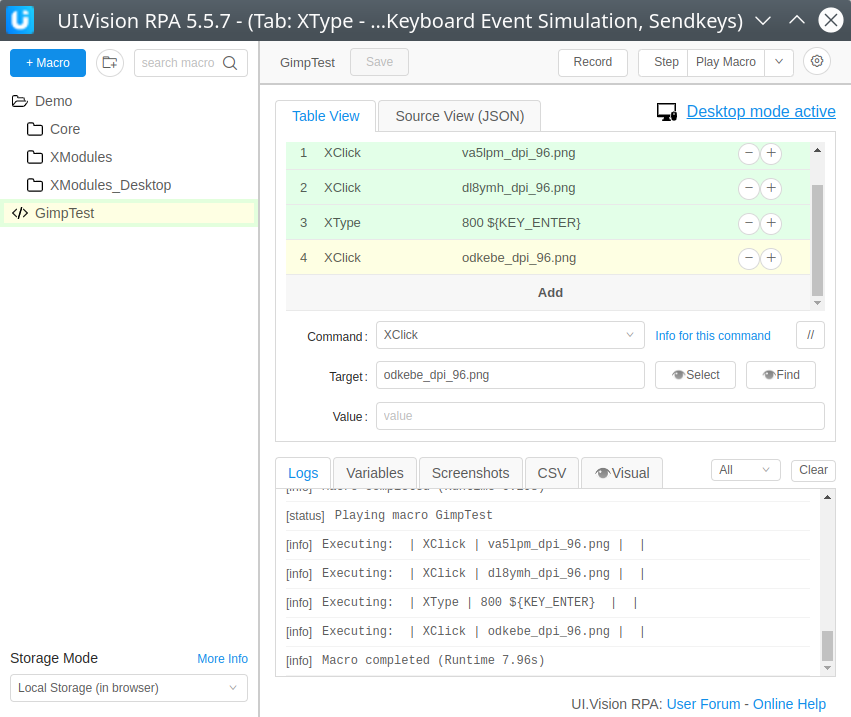The width and height of the screenshot is (851, 717).
Task: Open the log filter All dropdown
Action: (745, 470)
